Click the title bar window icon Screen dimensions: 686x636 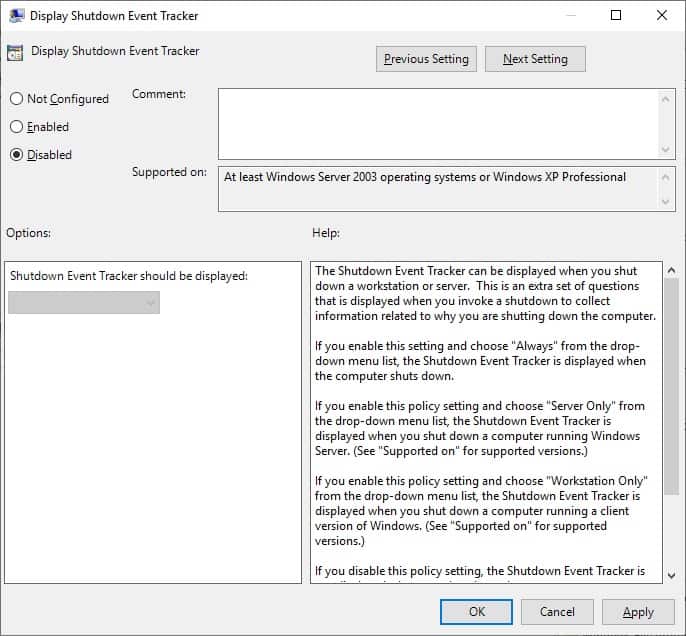pos(16,16)
